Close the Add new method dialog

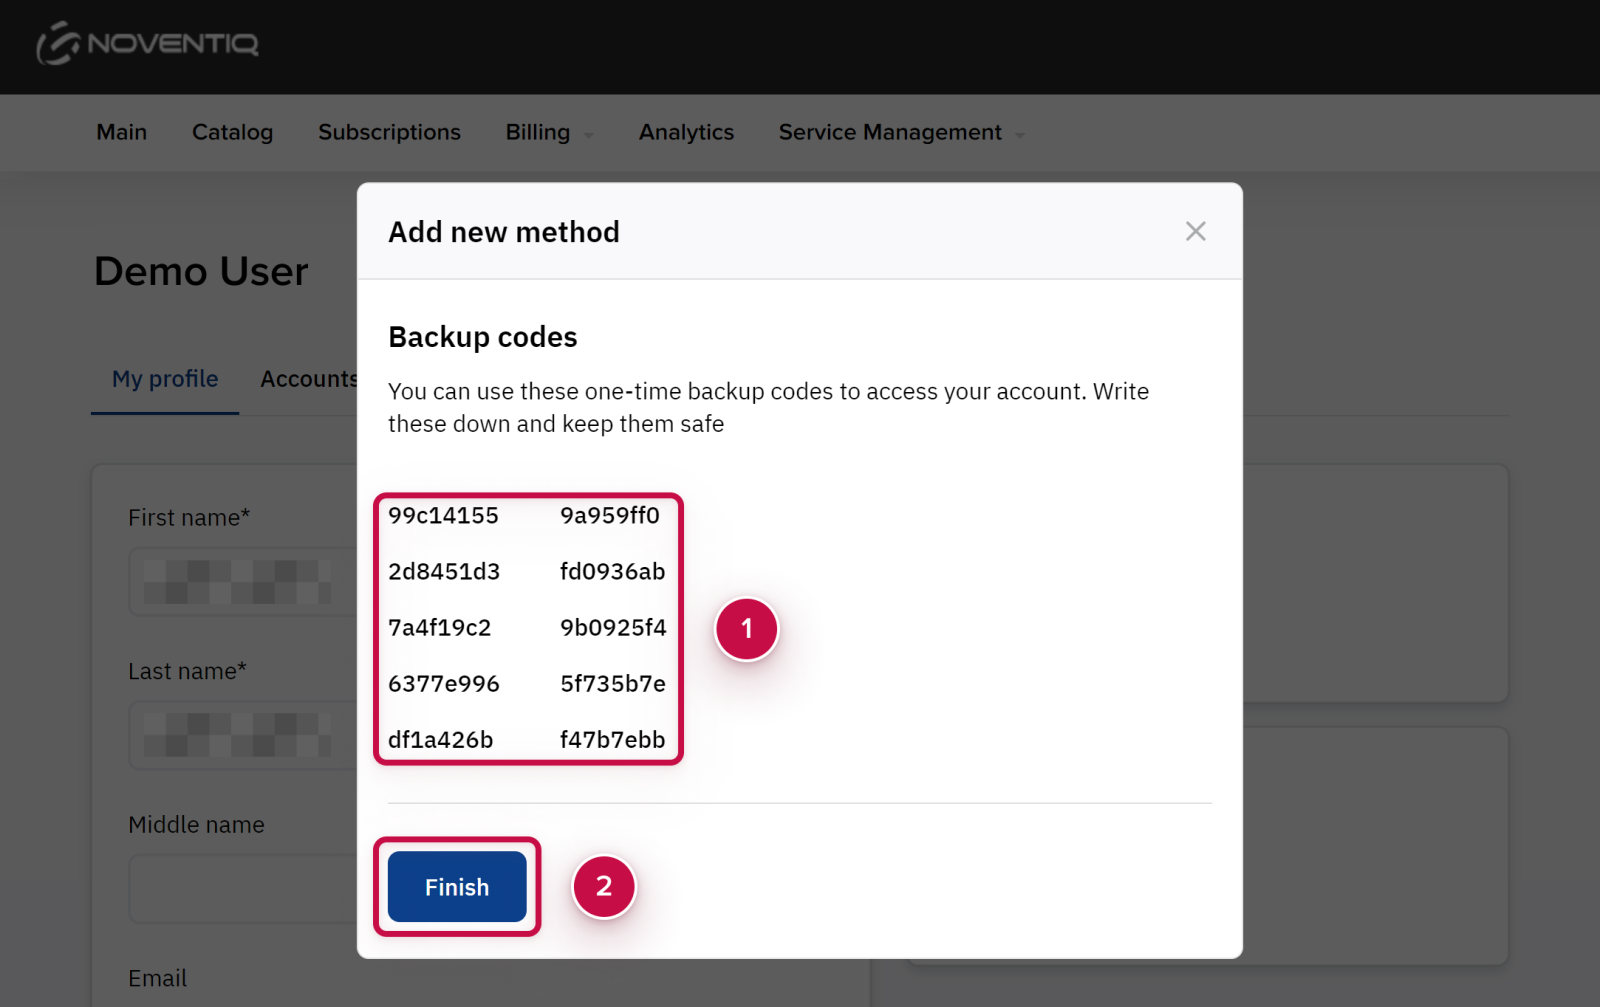(1195, 231)
